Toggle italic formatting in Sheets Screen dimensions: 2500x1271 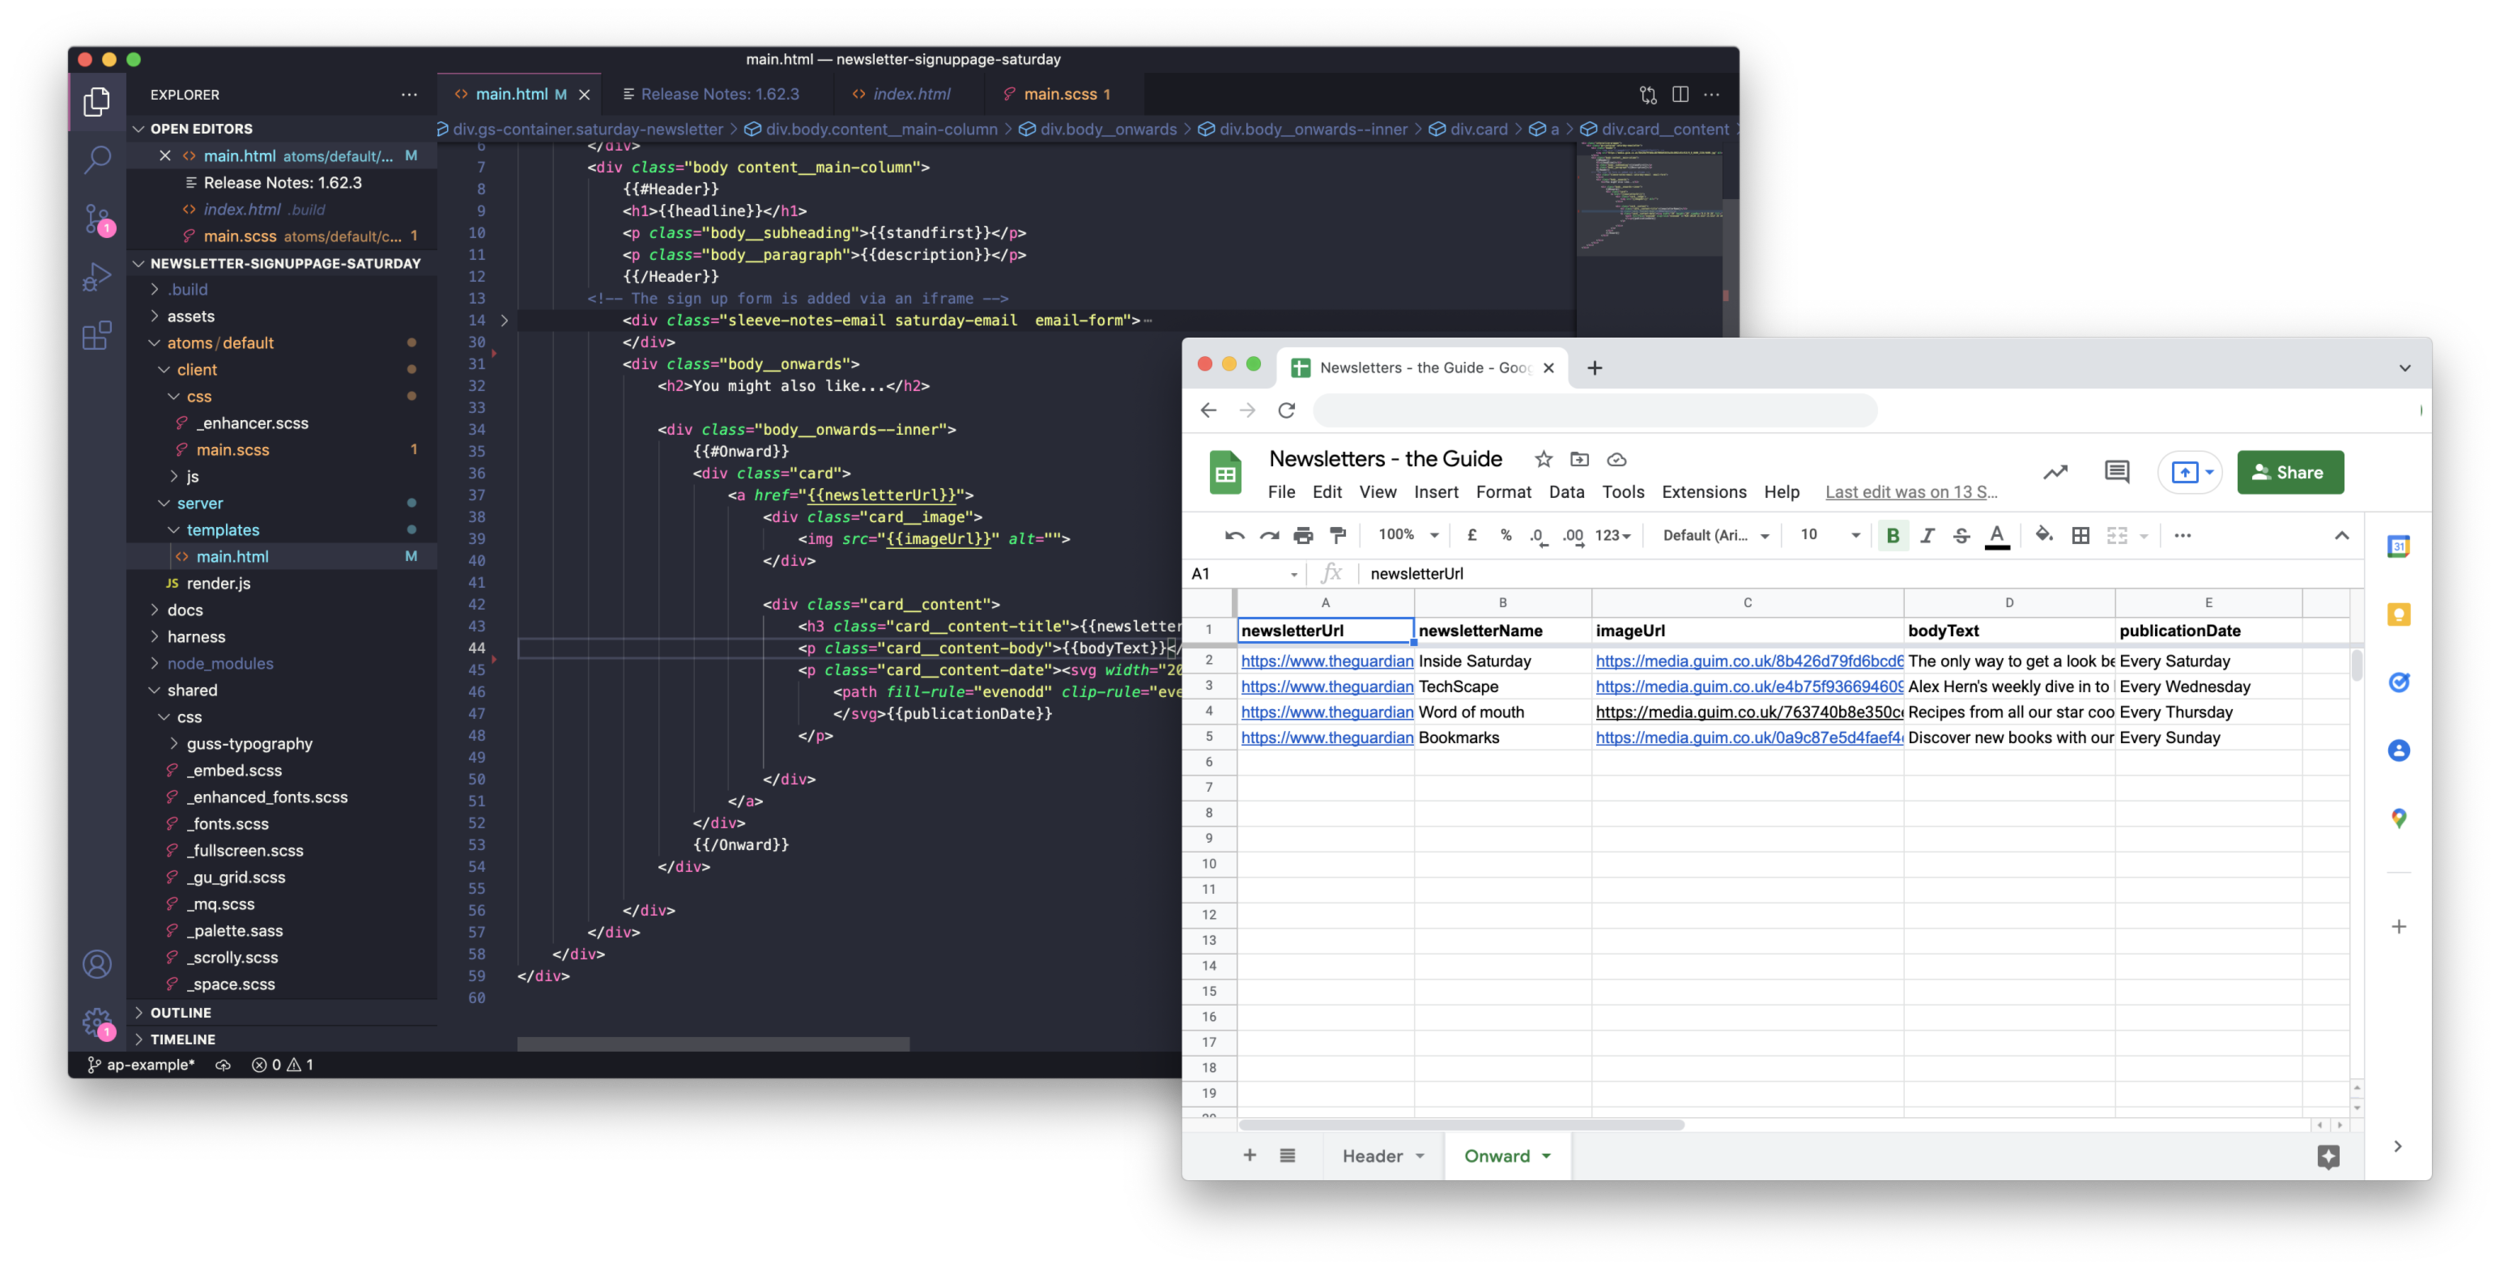[1927, 535]
